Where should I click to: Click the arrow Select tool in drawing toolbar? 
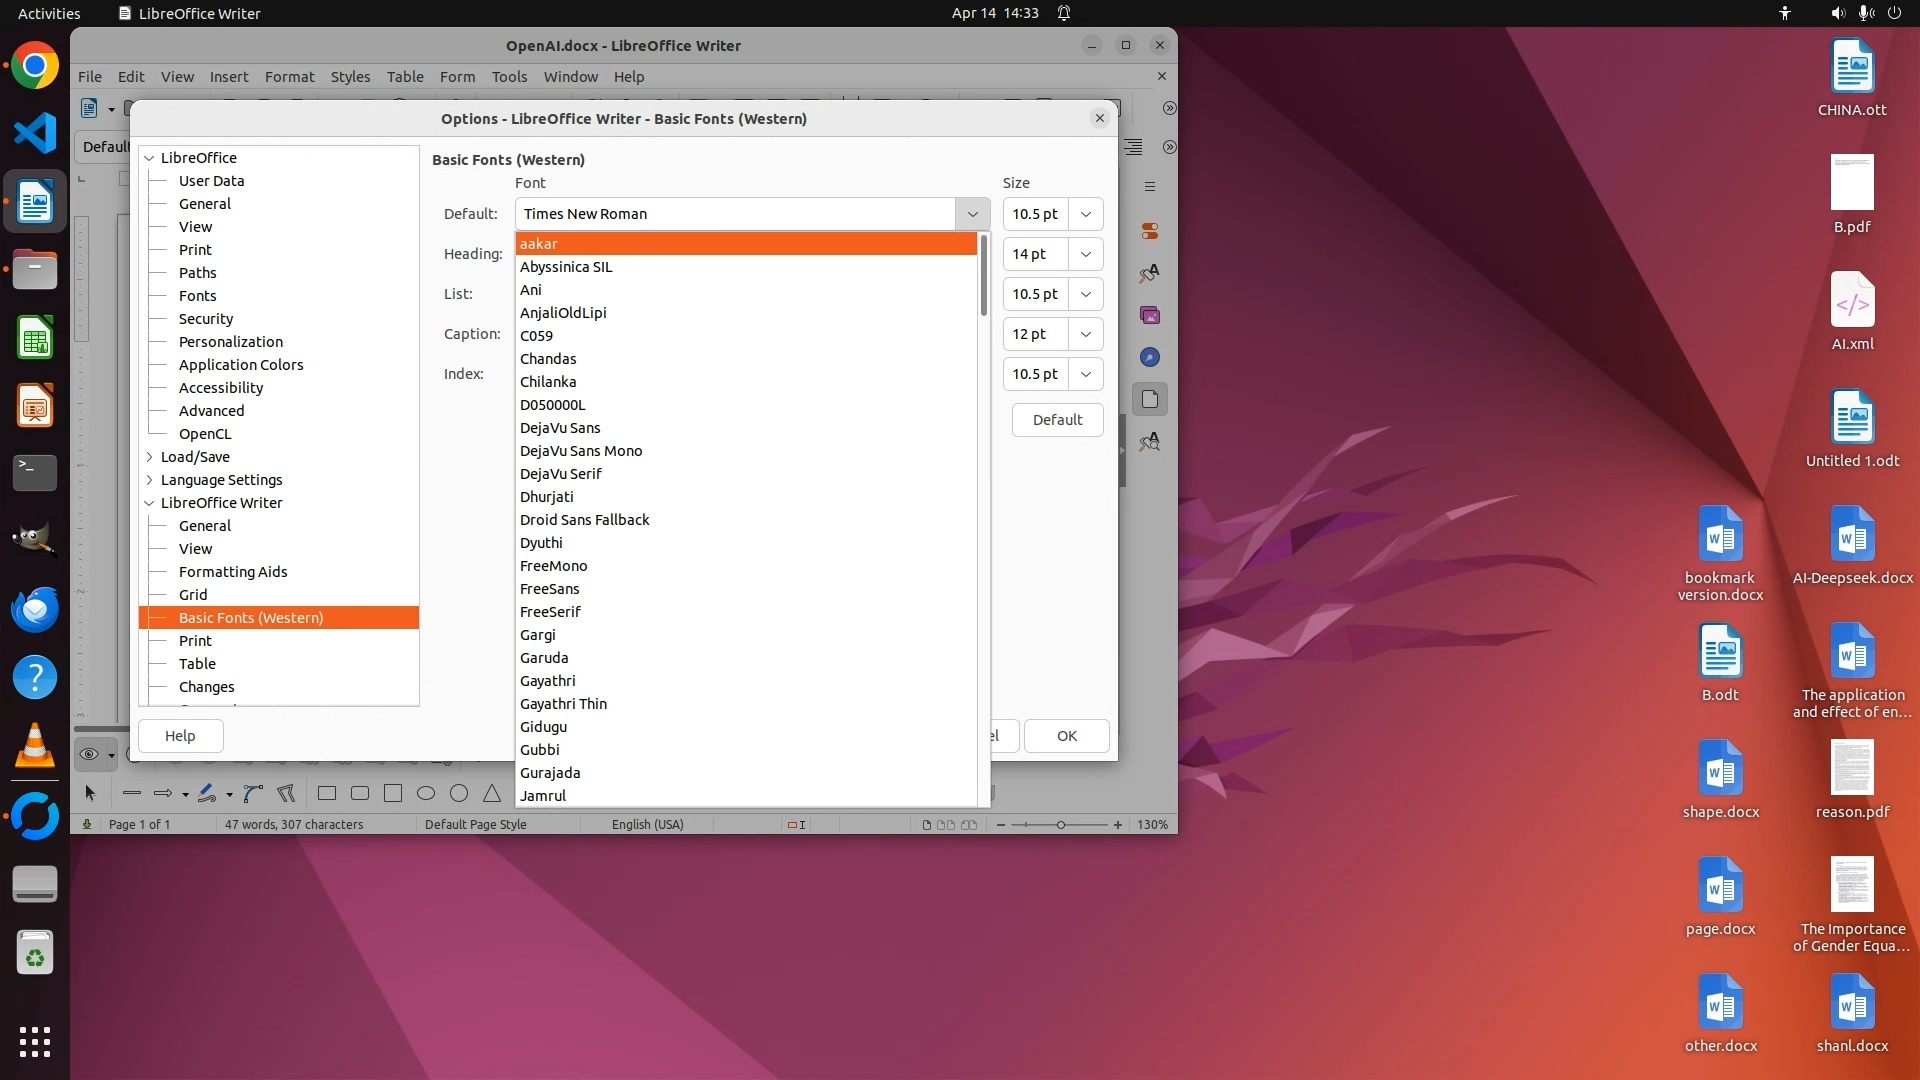pos(90,794)
